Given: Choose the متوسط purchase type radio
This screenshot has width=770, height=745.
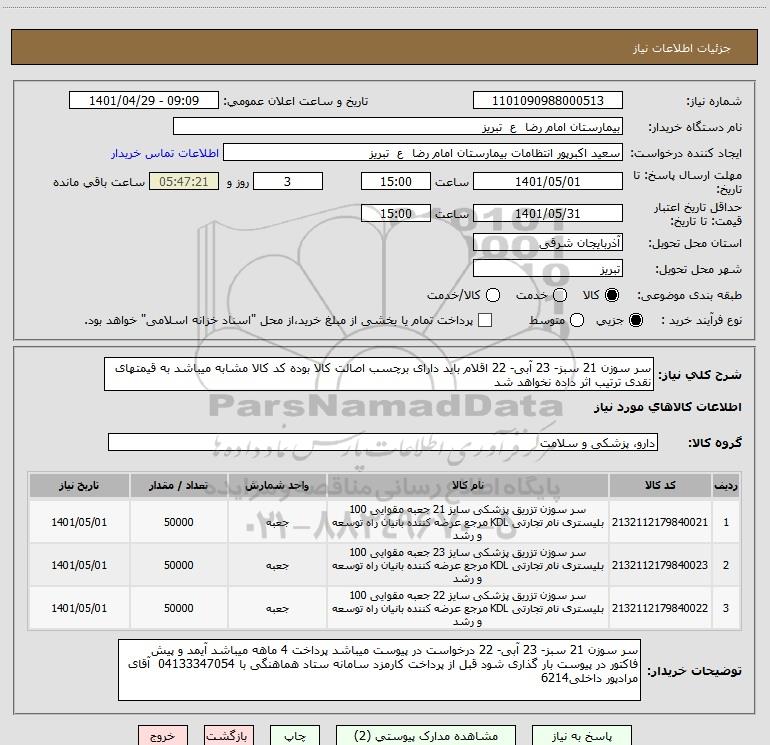Looking at the screenshot, I should (x=577, y=320).
